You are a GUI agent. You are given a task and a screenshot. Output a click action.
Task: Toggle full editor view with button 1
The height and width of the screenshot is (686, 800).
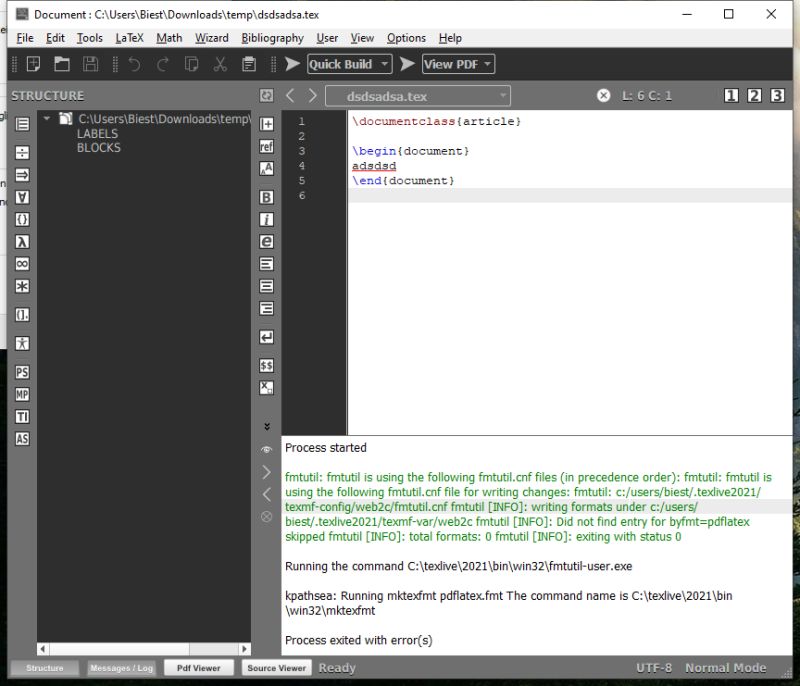click(731, 95)
